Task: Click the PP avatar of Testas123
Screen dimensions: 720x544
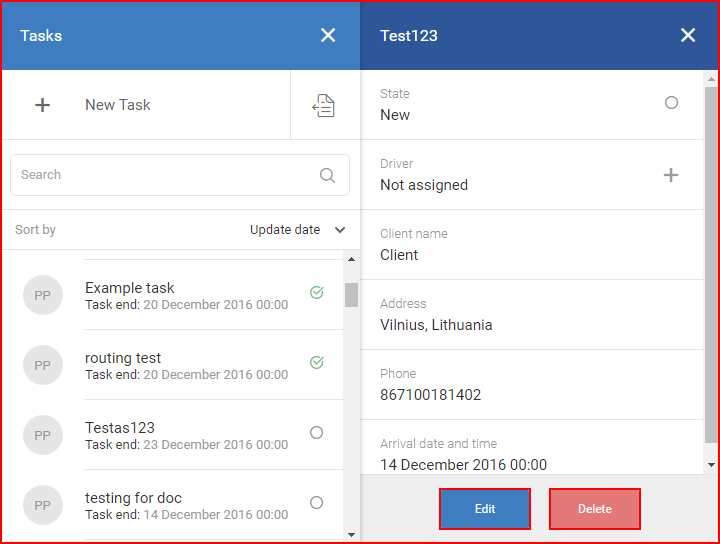Action: coord(43,435)
